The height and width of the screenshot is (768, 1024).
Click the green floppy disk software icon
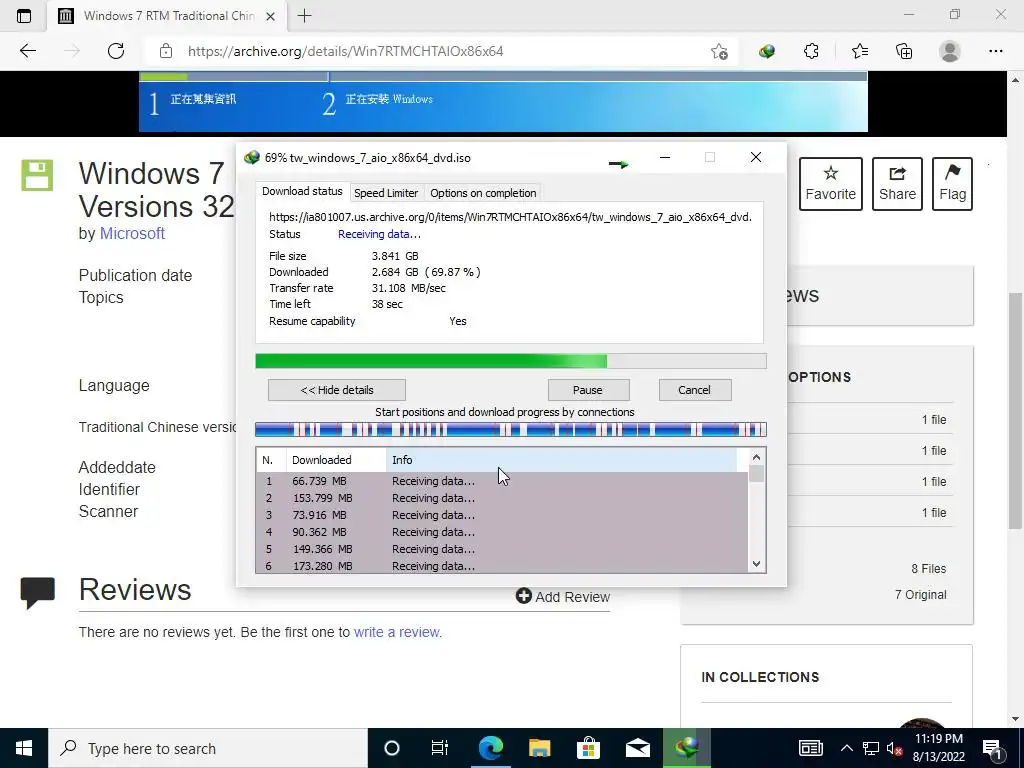pos(37,175)
